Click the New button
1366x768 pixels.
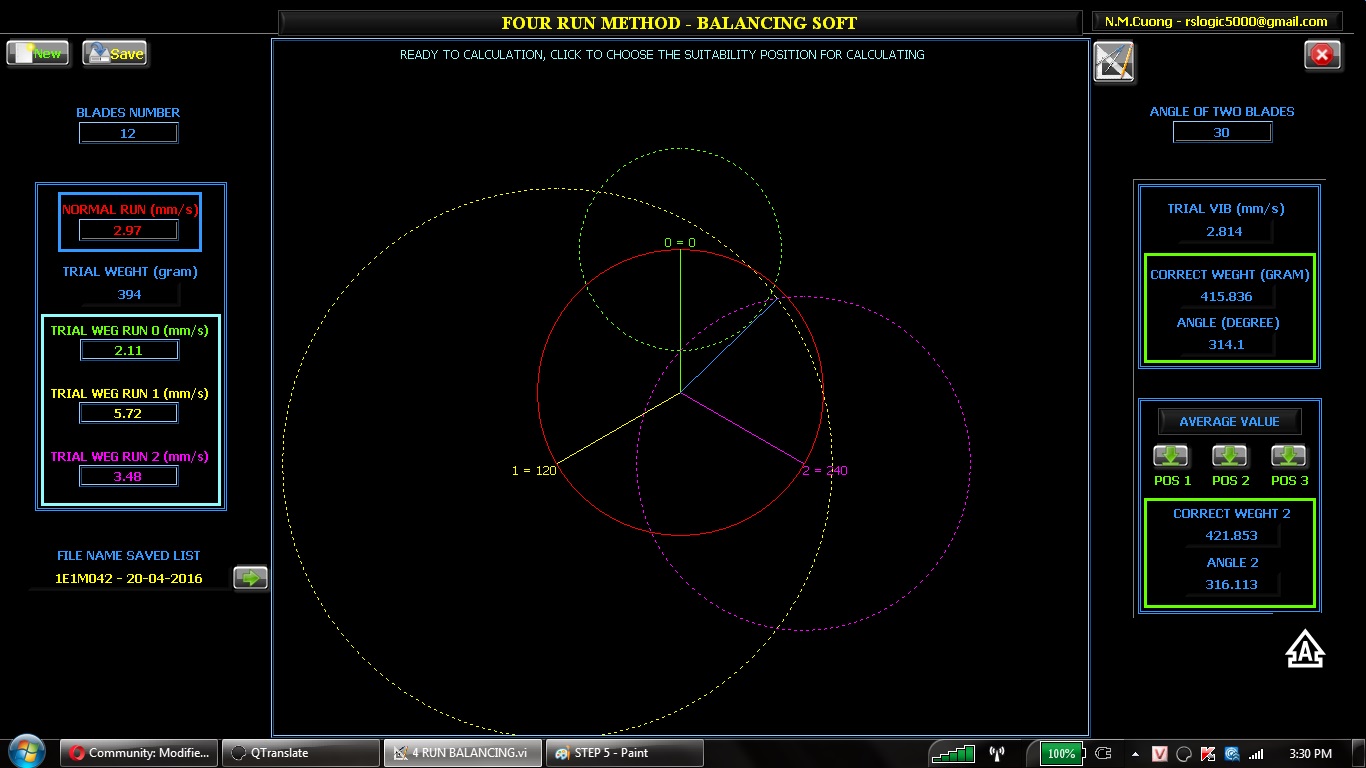(x=38, y=53)
